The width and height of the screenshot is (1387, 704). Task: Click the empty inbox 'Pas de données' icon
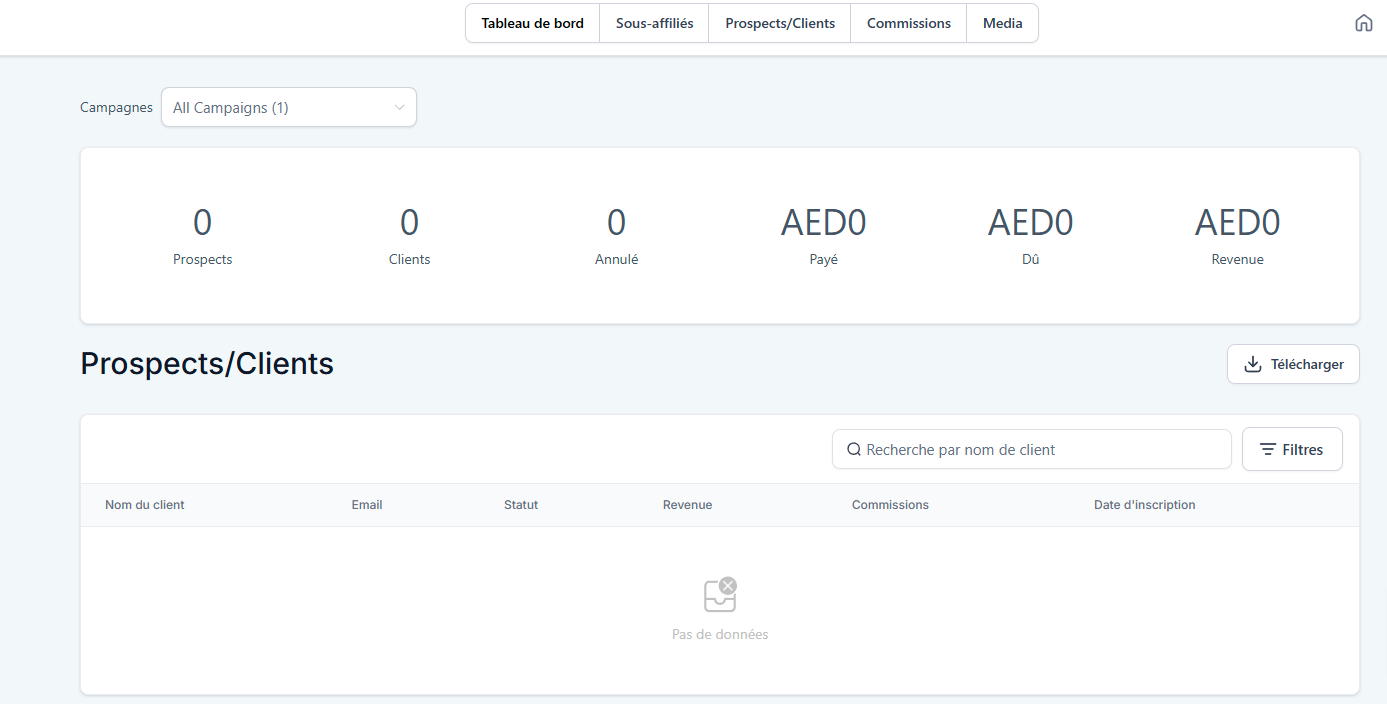(x=720, y=595)
